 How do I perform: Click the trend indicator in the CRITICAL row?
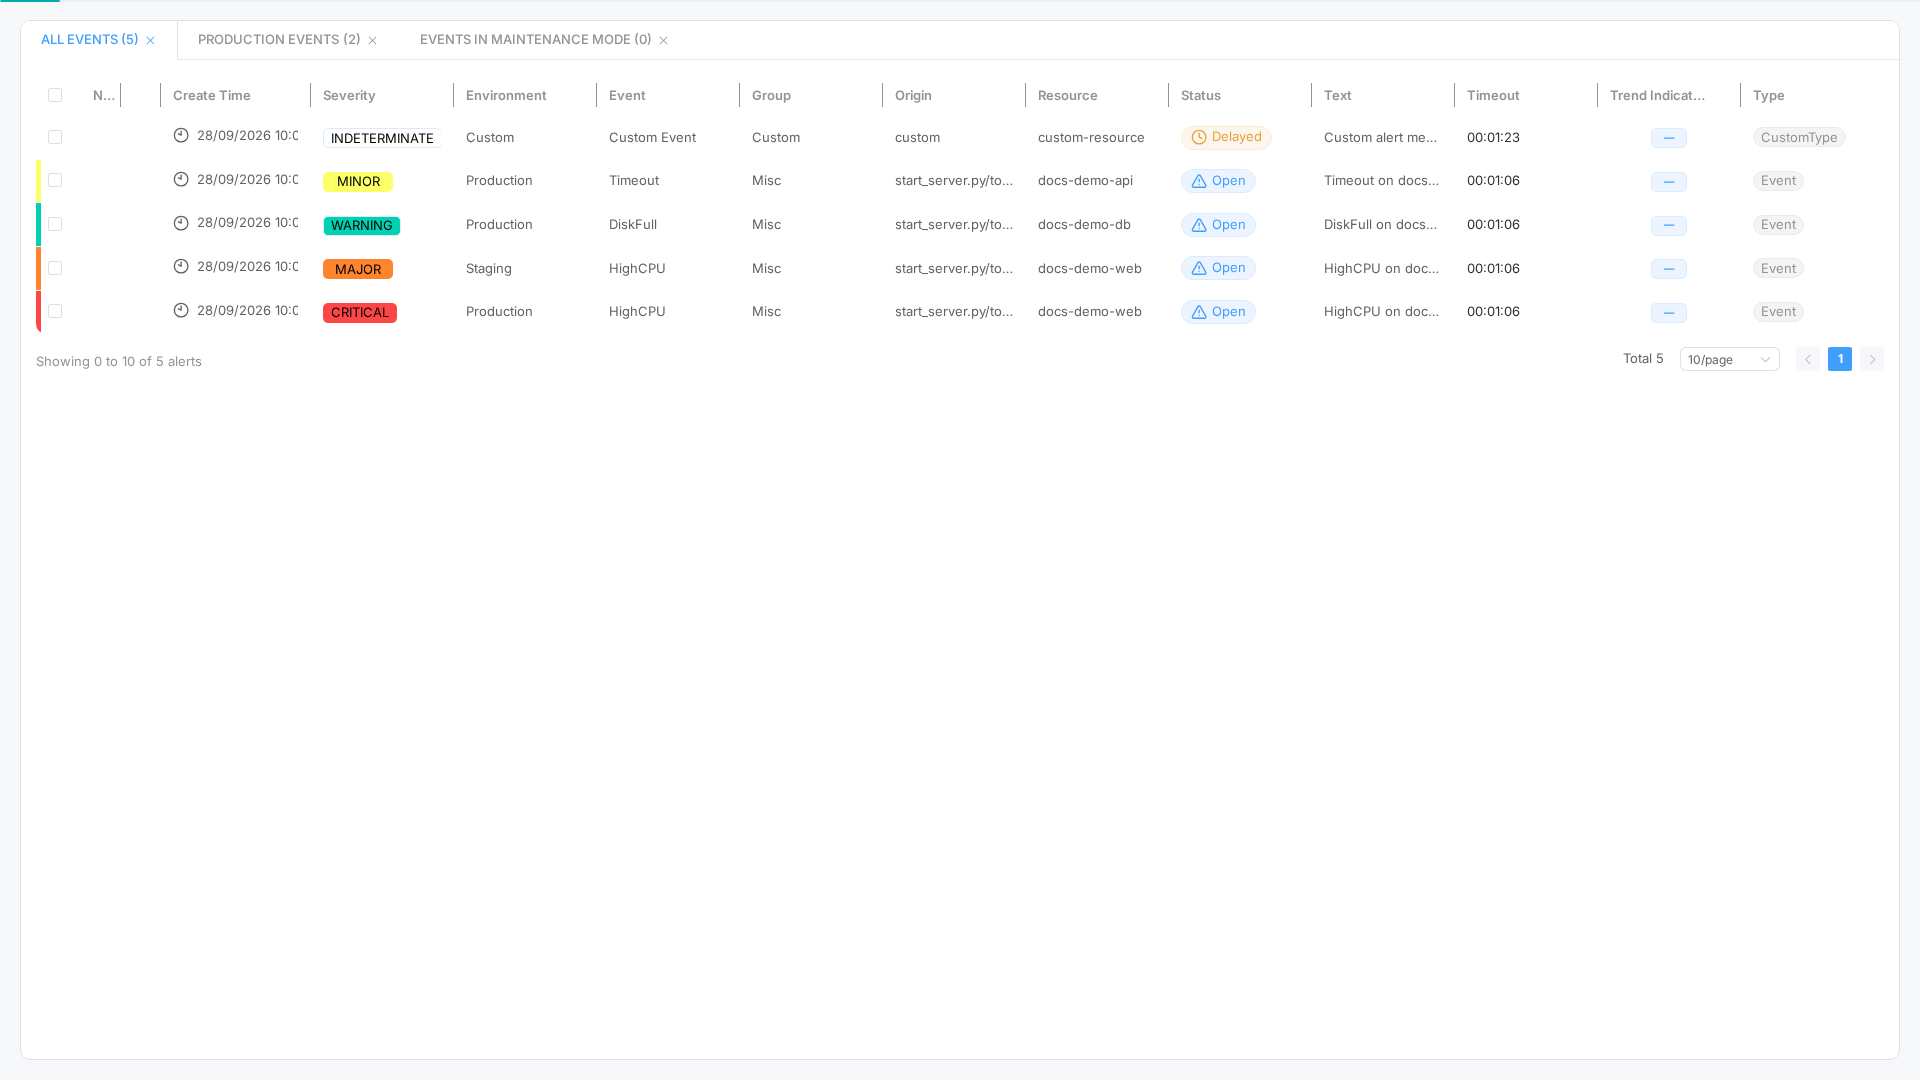click(1669, 313)
